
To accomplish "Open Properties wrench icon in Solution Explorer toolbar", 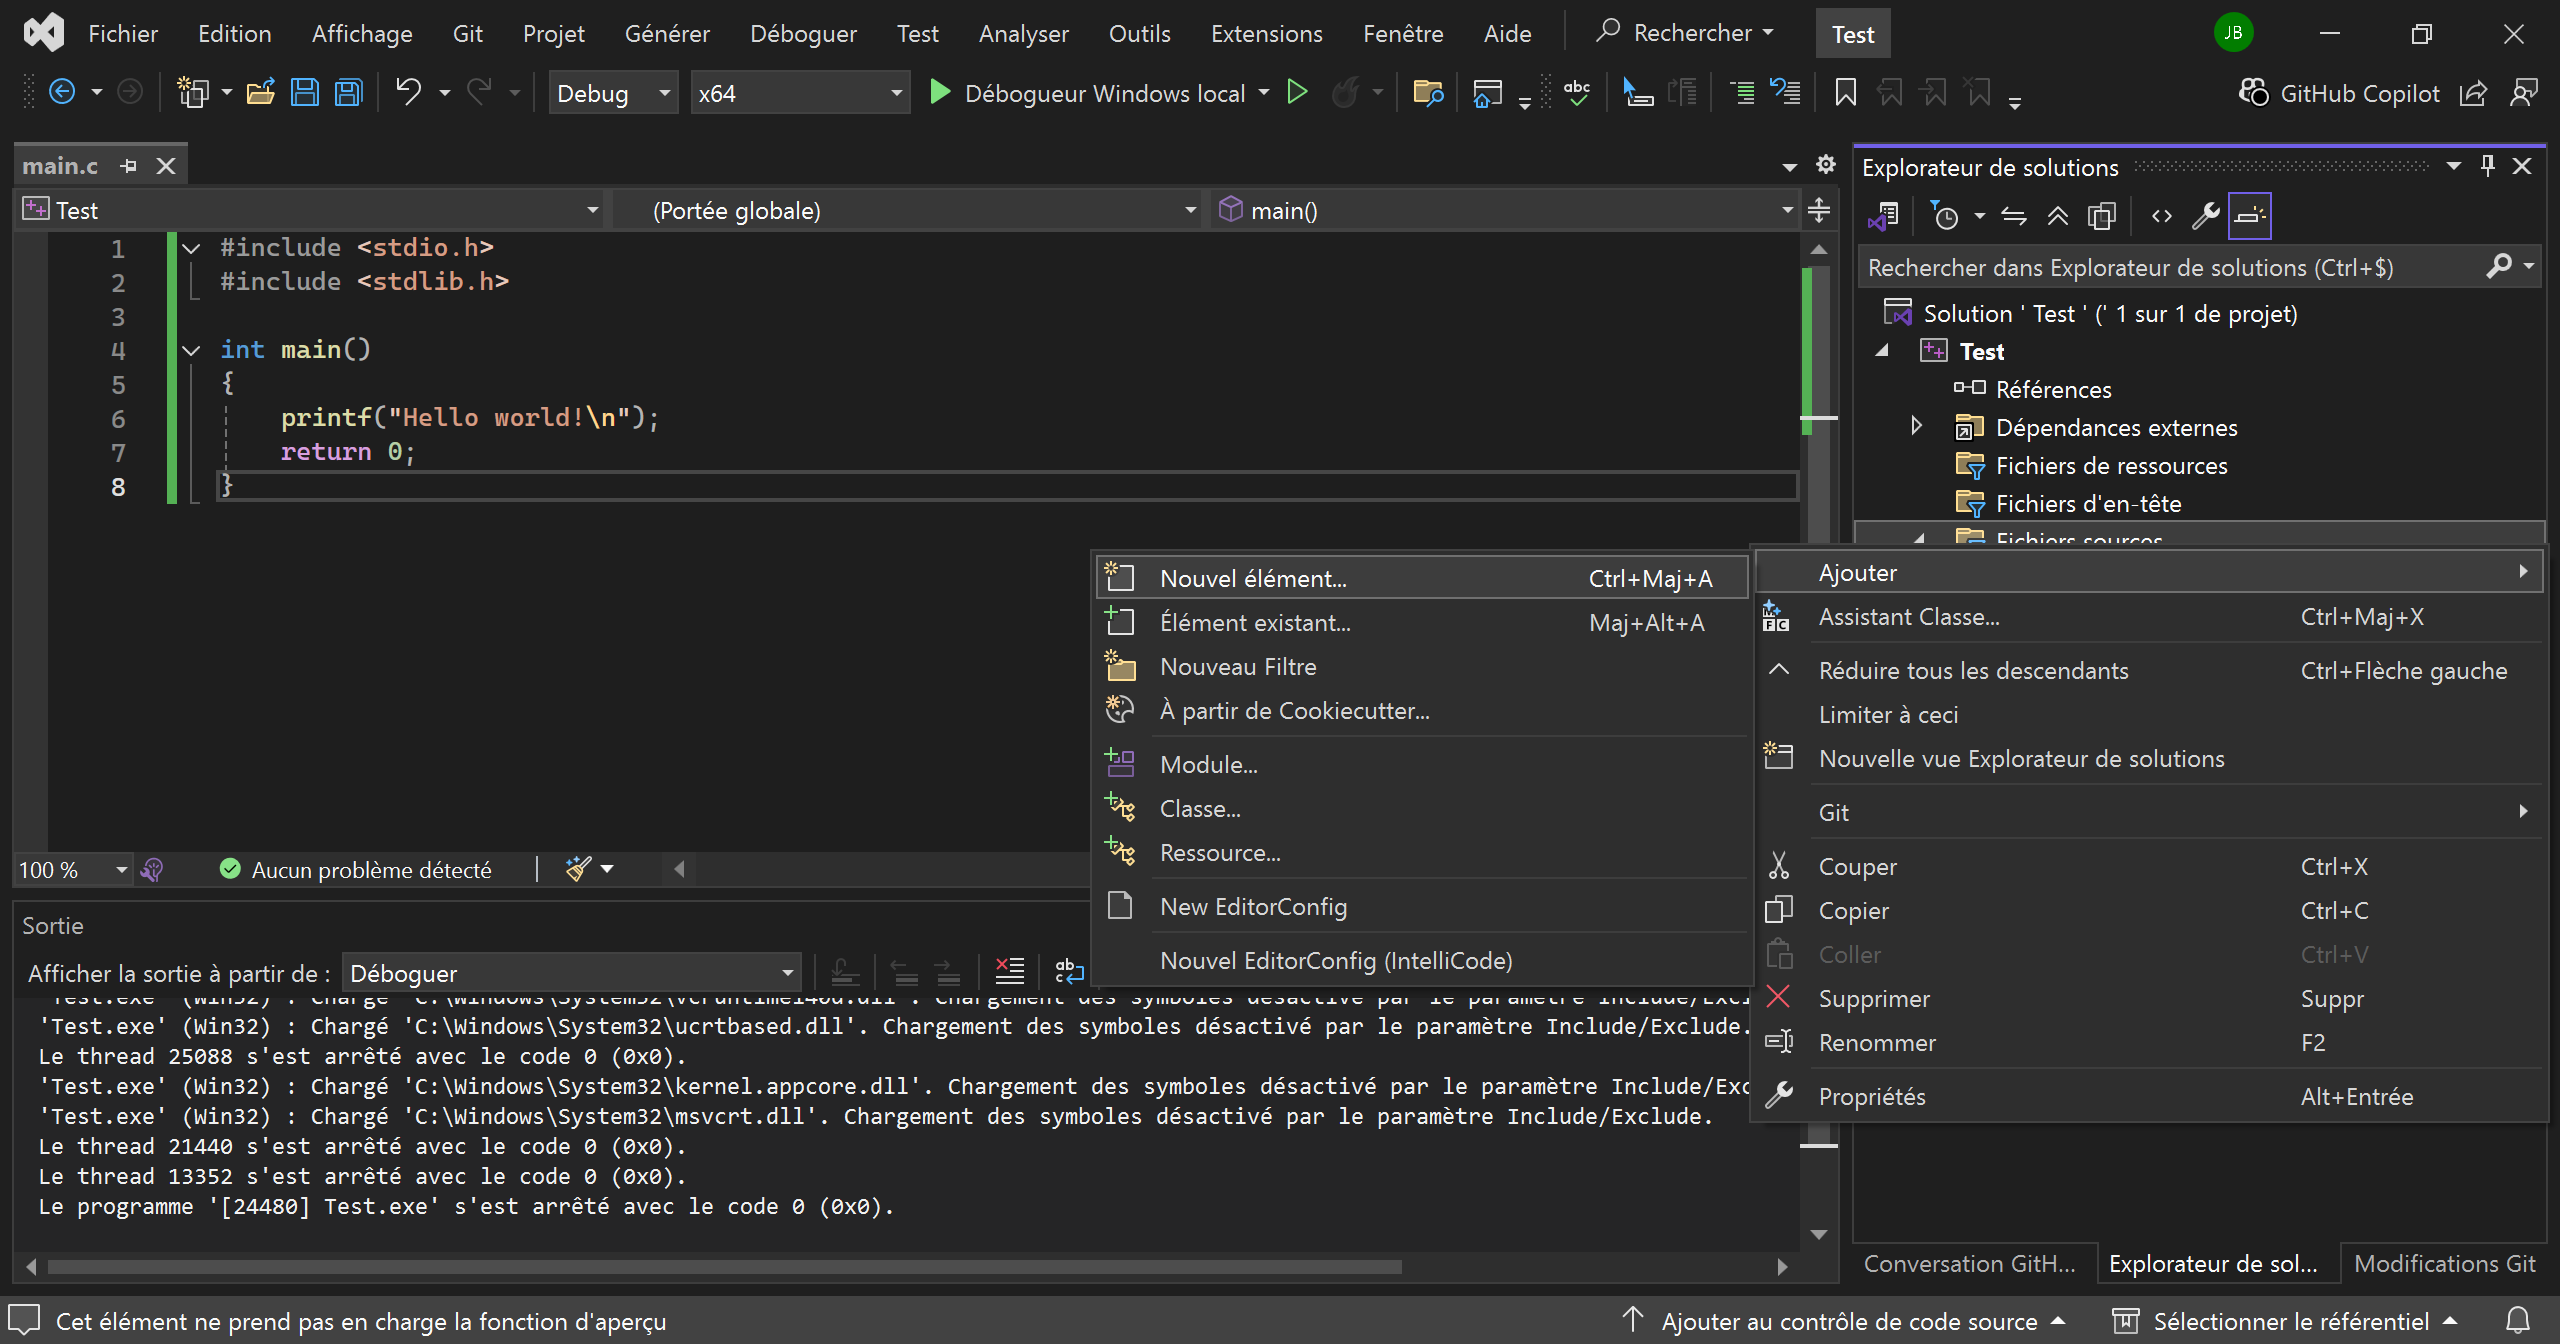I will pos(2205,216).
